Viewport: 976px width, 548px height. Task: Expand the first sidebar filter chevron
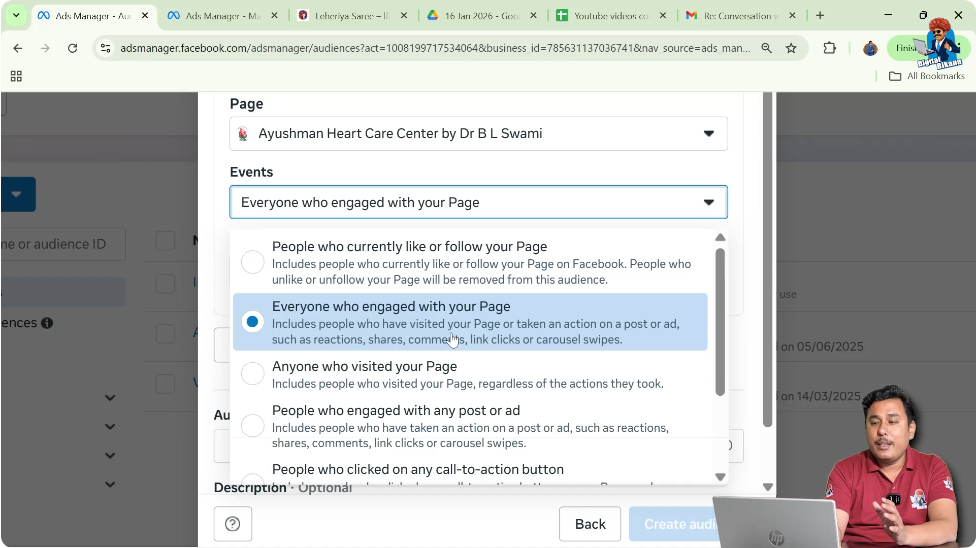click(110, 398)
